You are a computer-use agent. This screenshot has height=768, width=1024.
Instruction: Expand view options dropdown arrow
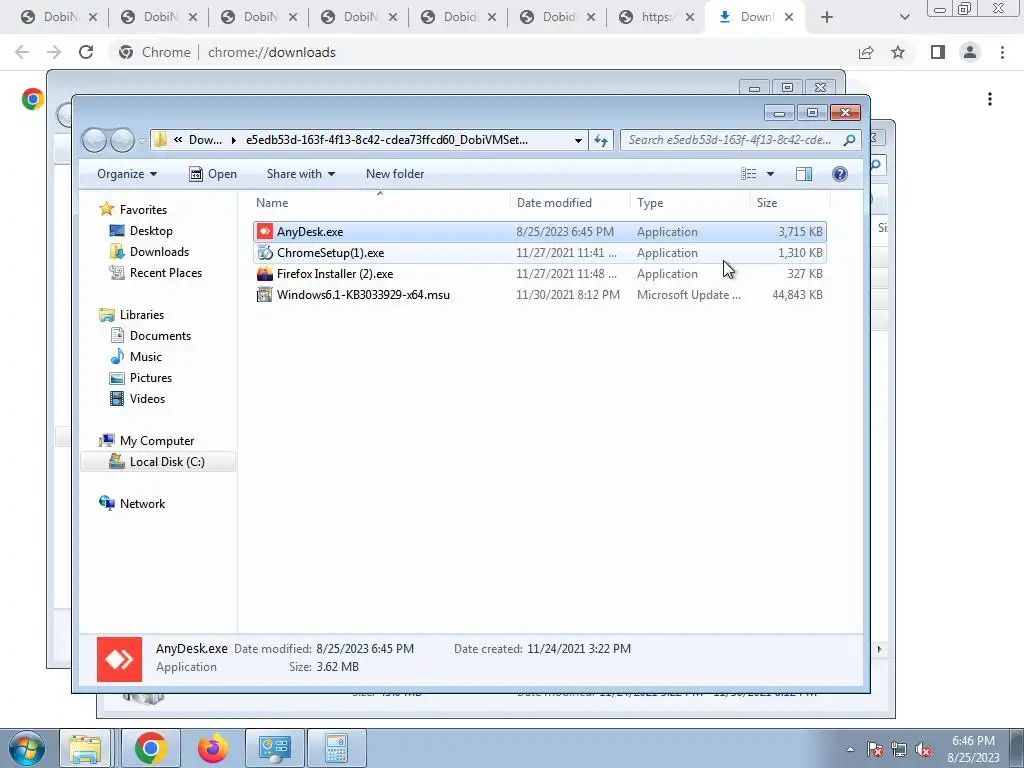pyautogui.click(x=770, y=174)
